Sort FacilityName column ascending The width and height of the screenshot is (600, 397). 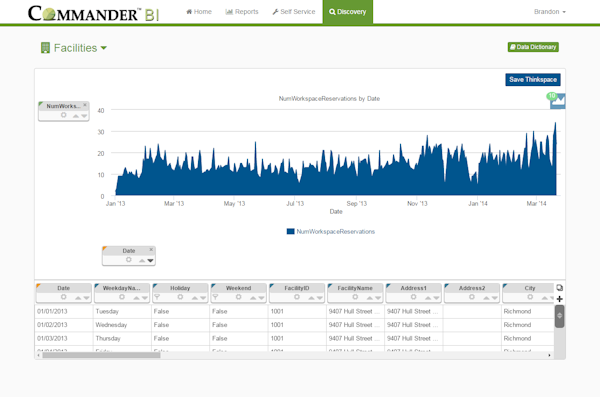coord(370,297)
